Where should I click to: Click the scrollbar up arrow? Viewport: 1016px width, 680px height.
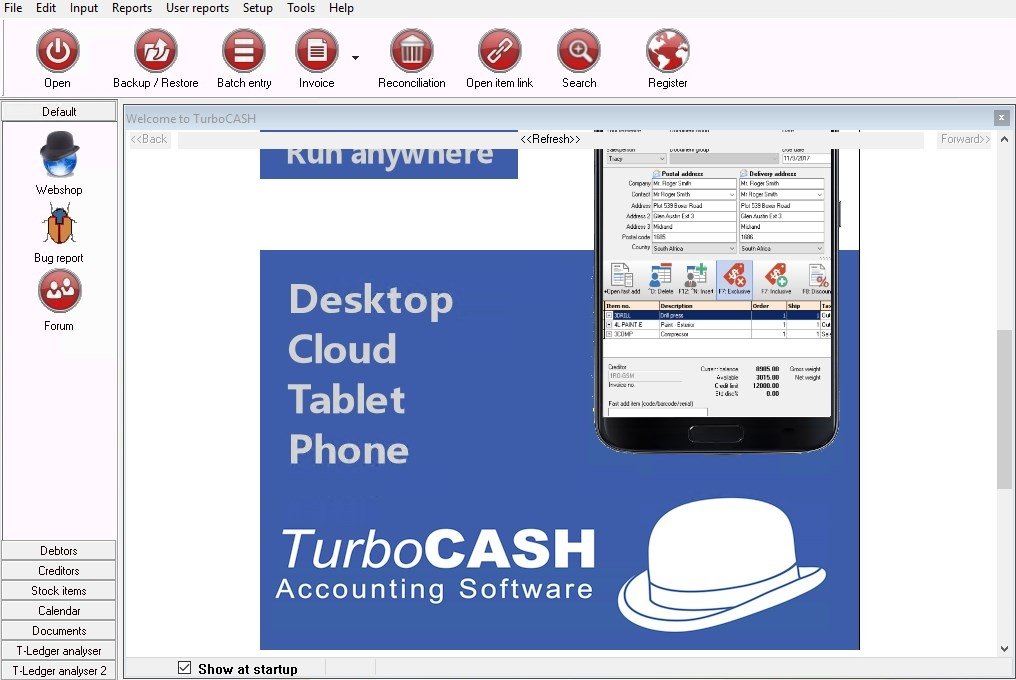(x=1004, y=139)
